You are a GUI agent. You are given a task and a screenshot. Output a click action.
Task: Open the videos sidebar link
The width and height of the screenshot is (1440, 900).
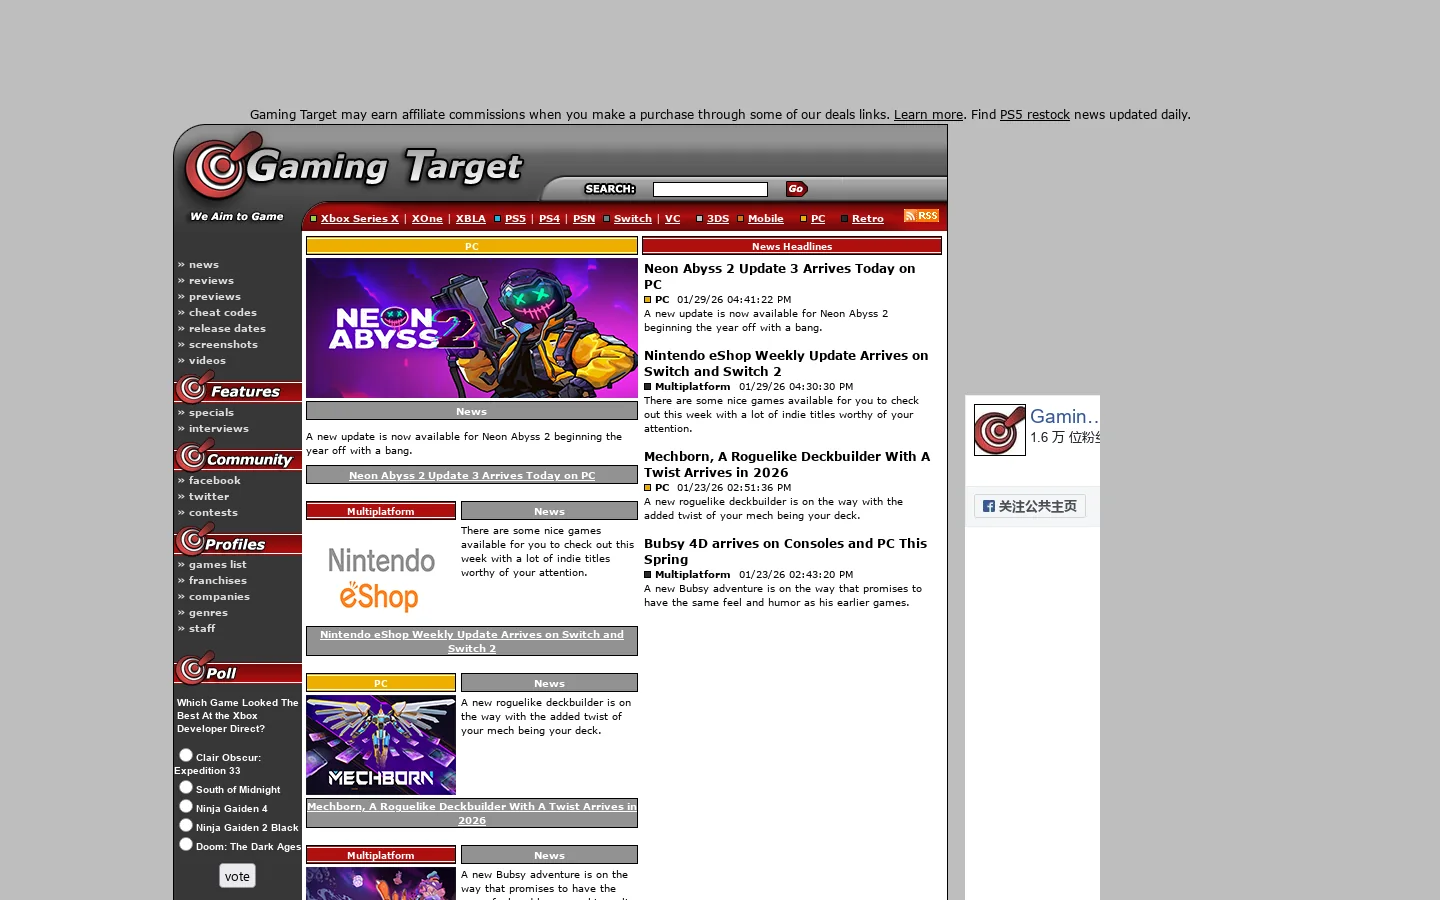pos(207,360)
